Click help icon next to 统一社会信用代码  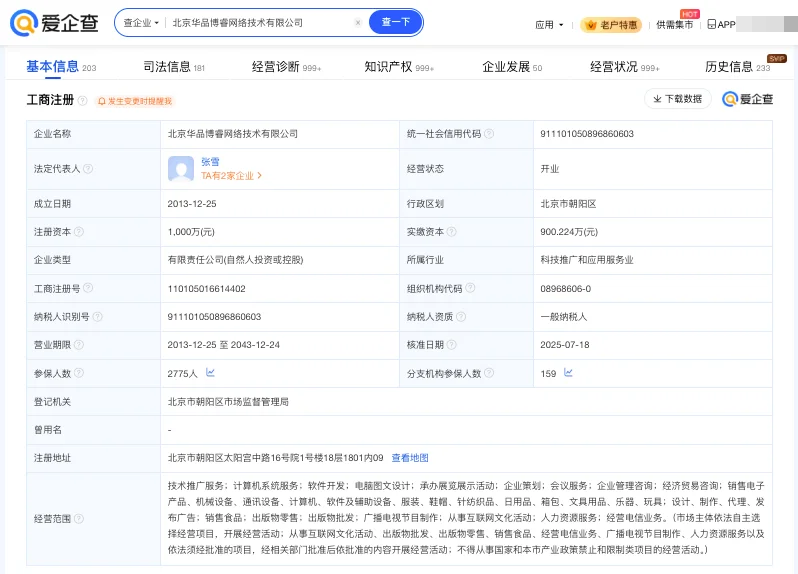click(489, 134)
